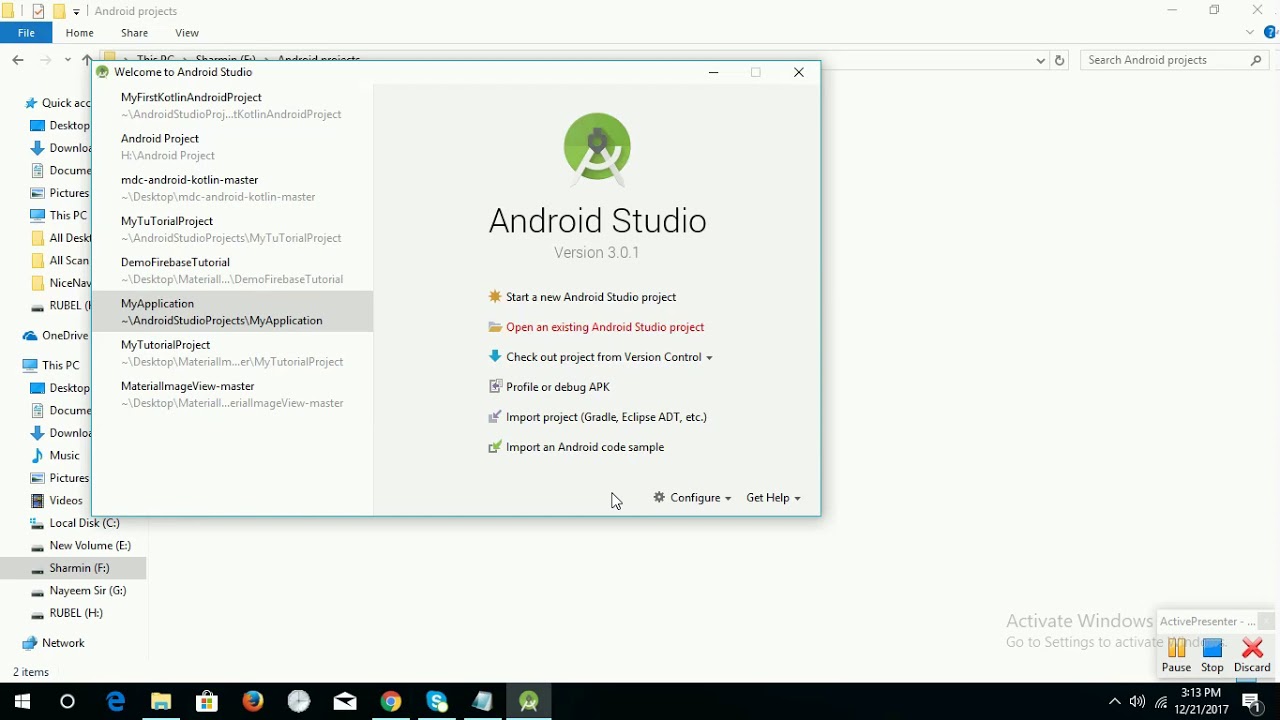1280x720 pixels.
Task: Open recent project MyFirstKotlinAndroidProject
Action: click(x=232, y=106)
